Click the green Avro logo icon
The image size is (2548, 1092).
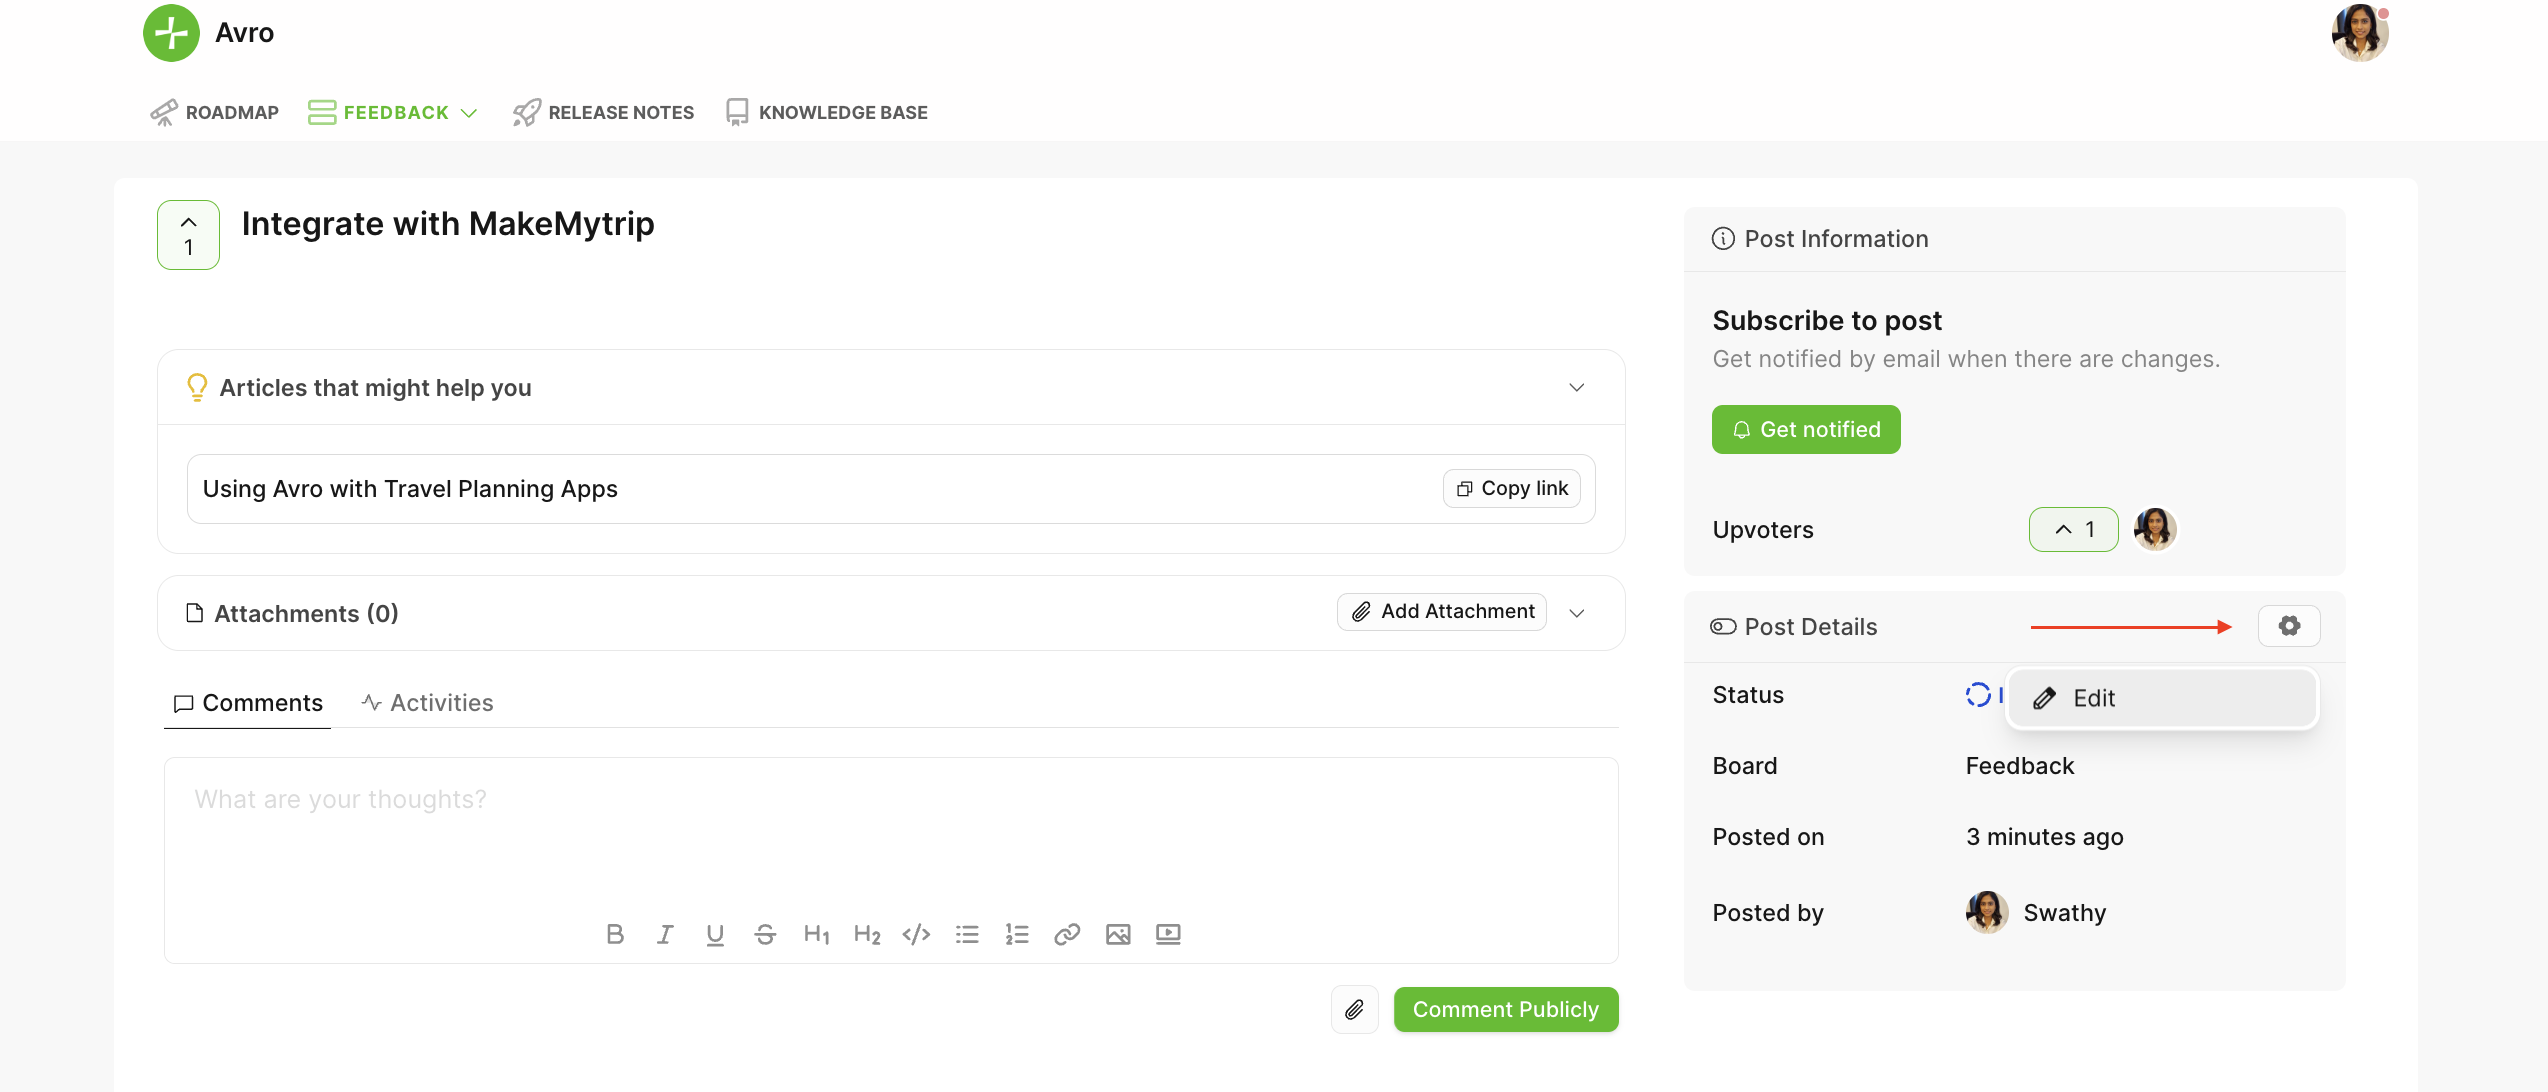coord(171,33)
